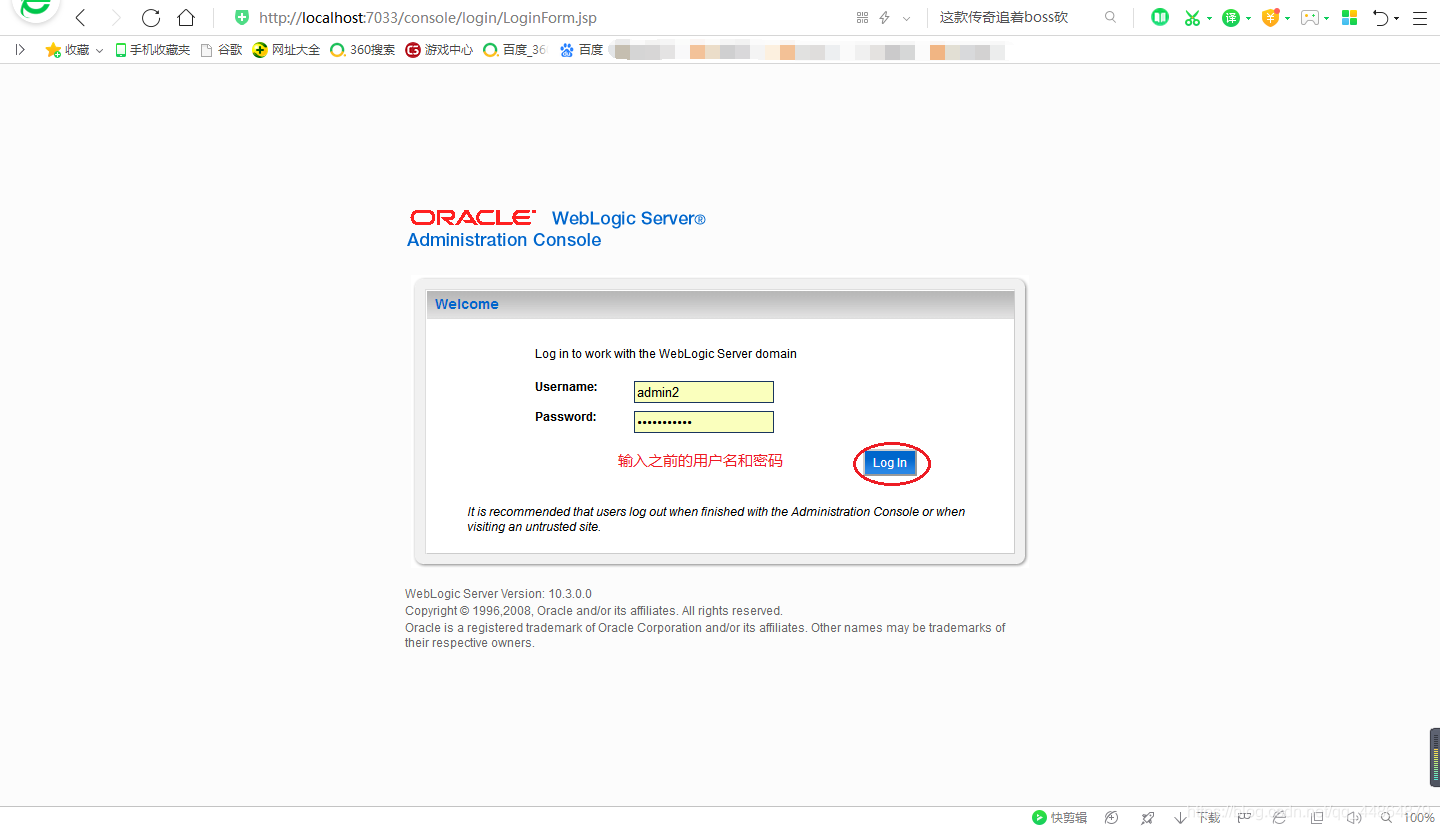
Task: Expand the address bar dropdown chevron
Action: click(906, 18)
